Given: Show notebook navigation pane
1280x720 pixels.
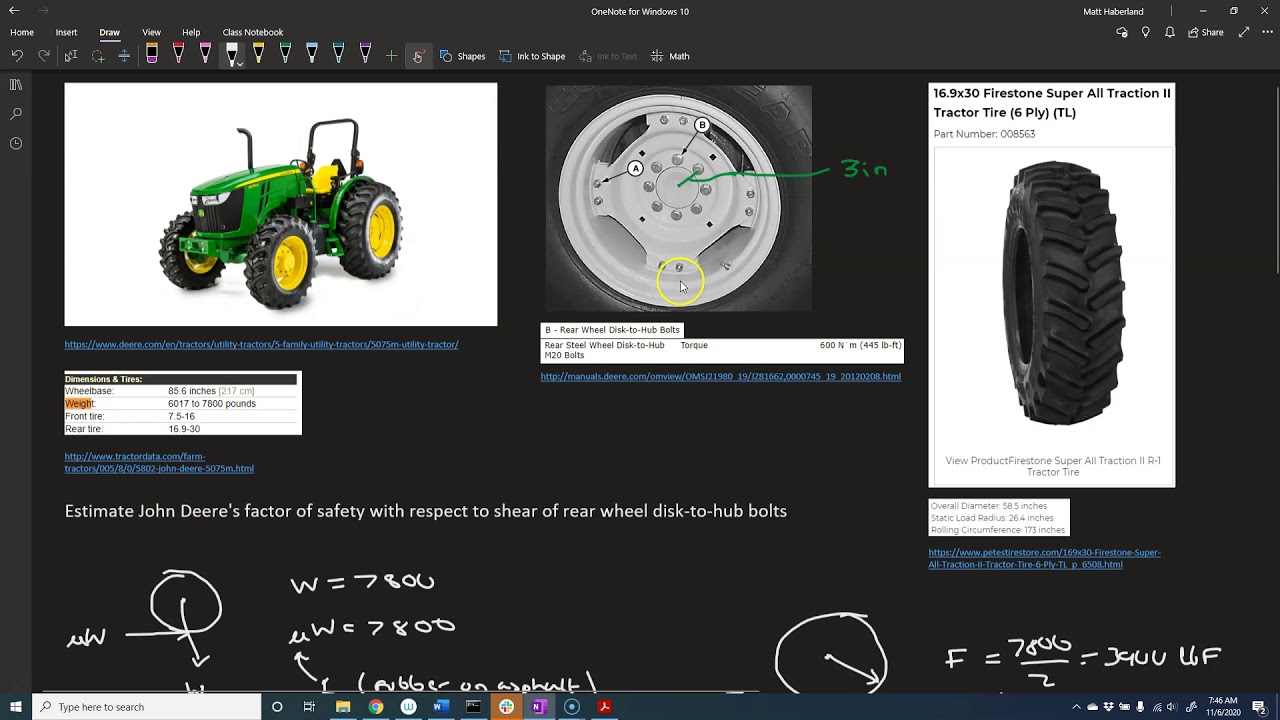Looking at the screenshot, I should pyautogui.click(x=16, y=85).
